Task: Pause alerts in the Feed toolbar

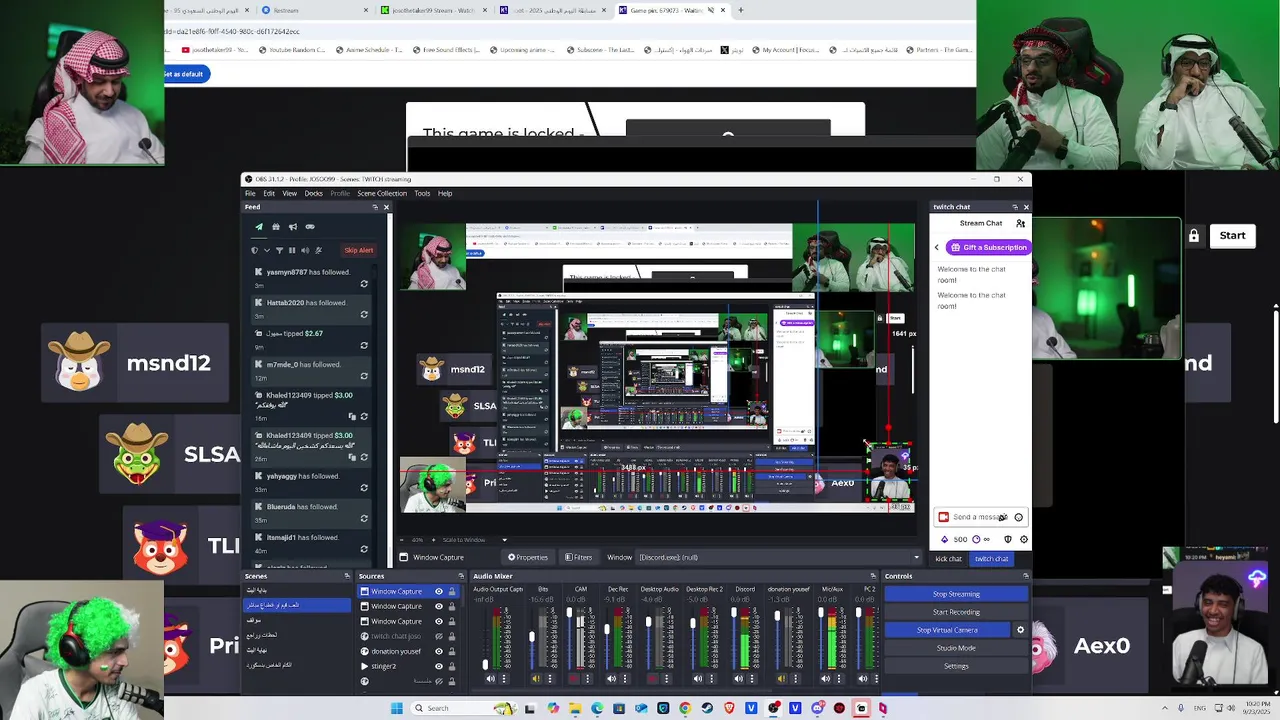Action: [292, 250]
